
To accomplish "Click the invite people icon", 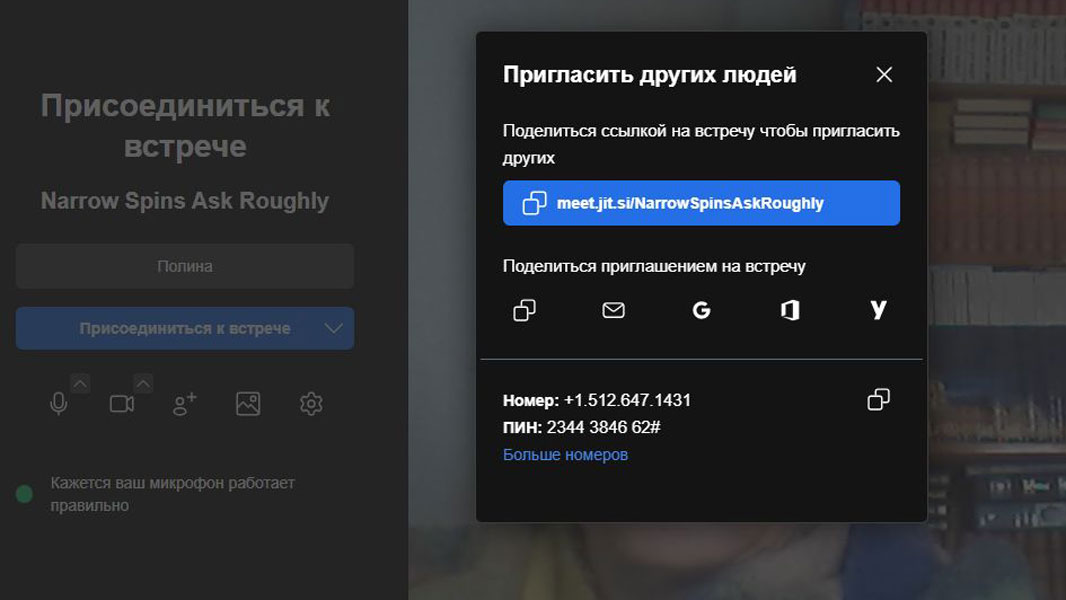I will (185, 404).
